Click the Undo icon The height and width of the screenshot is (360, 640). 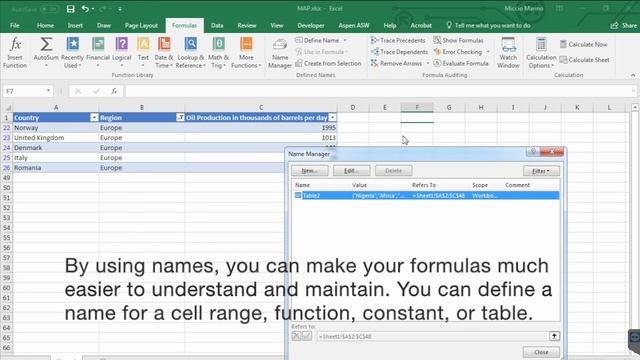pyautogui.click(x=85, y=9)
